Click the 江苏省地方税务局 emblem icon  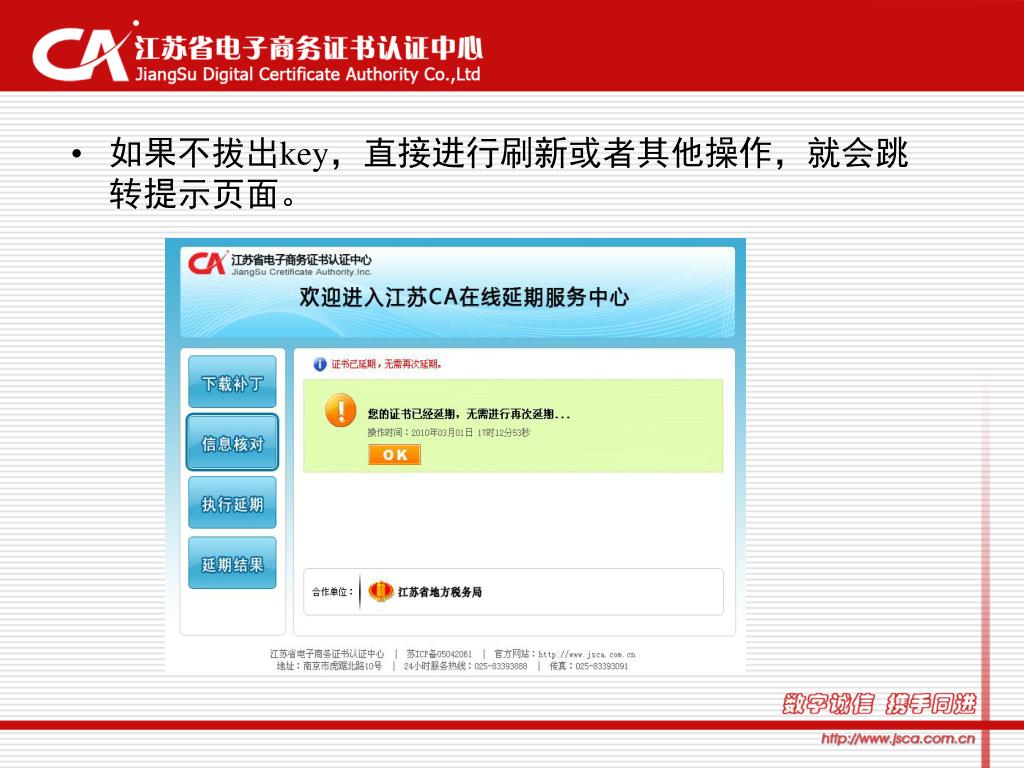381,592
